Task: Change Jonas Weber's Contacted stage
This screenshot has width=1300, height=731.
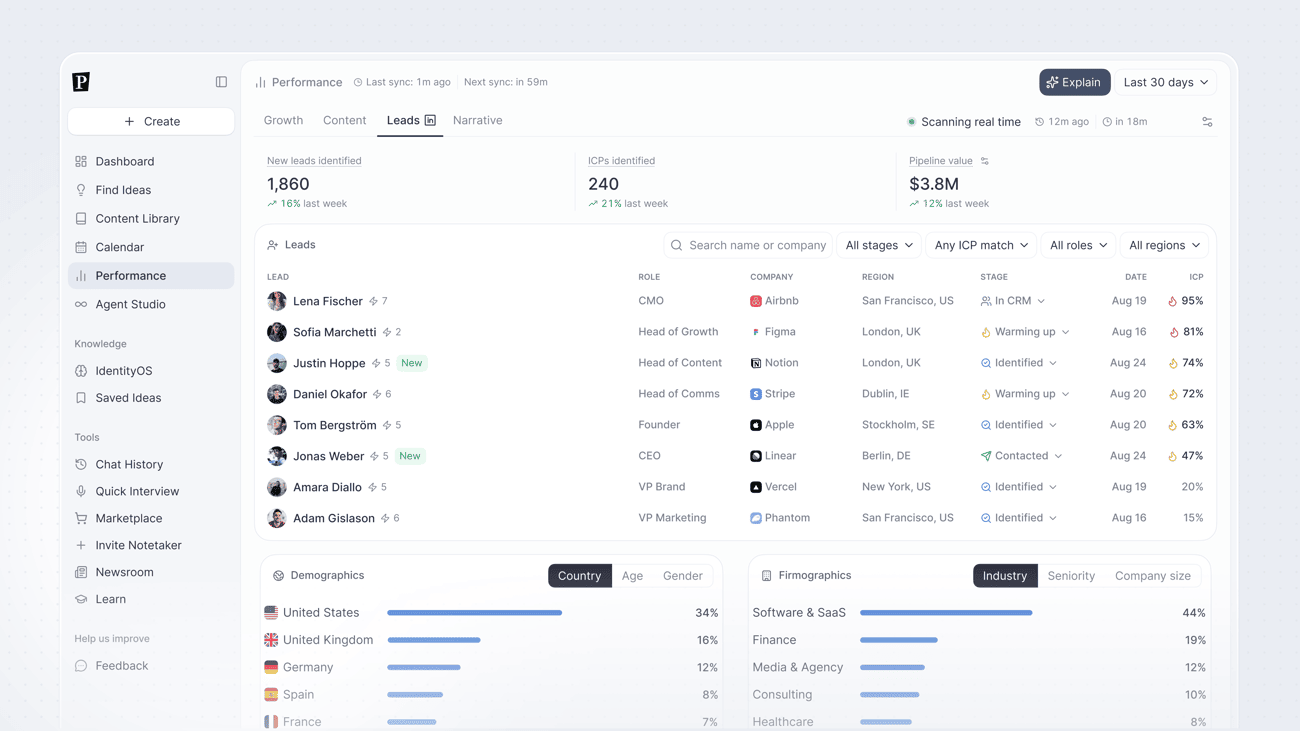Action: point(1021,456)
